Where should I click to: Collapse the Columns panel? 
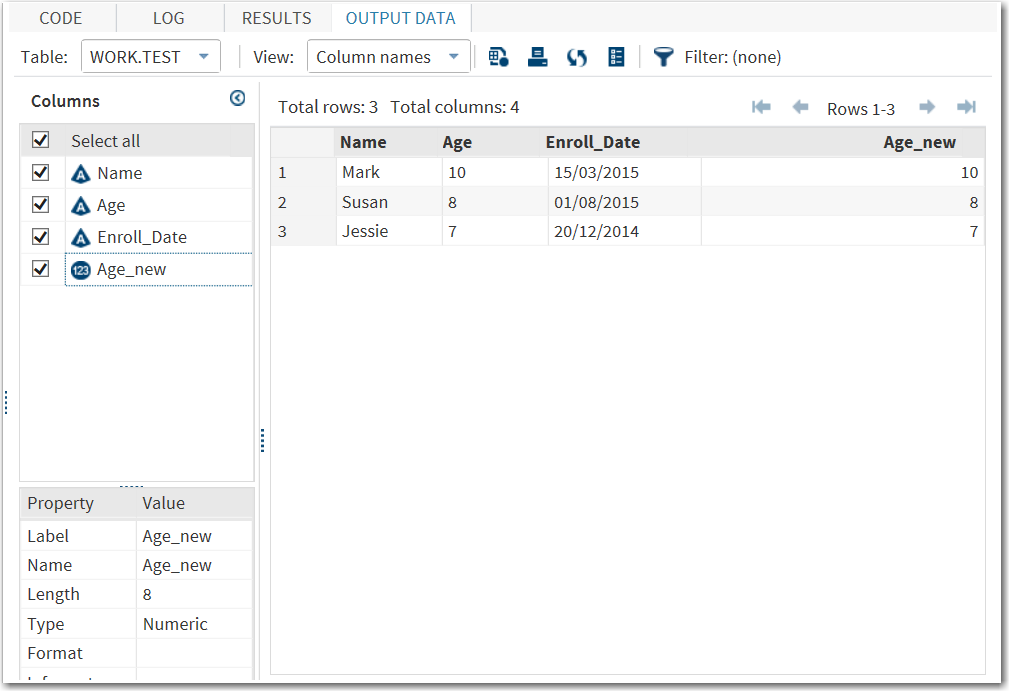pyautogui.click(x=237, y=98)
